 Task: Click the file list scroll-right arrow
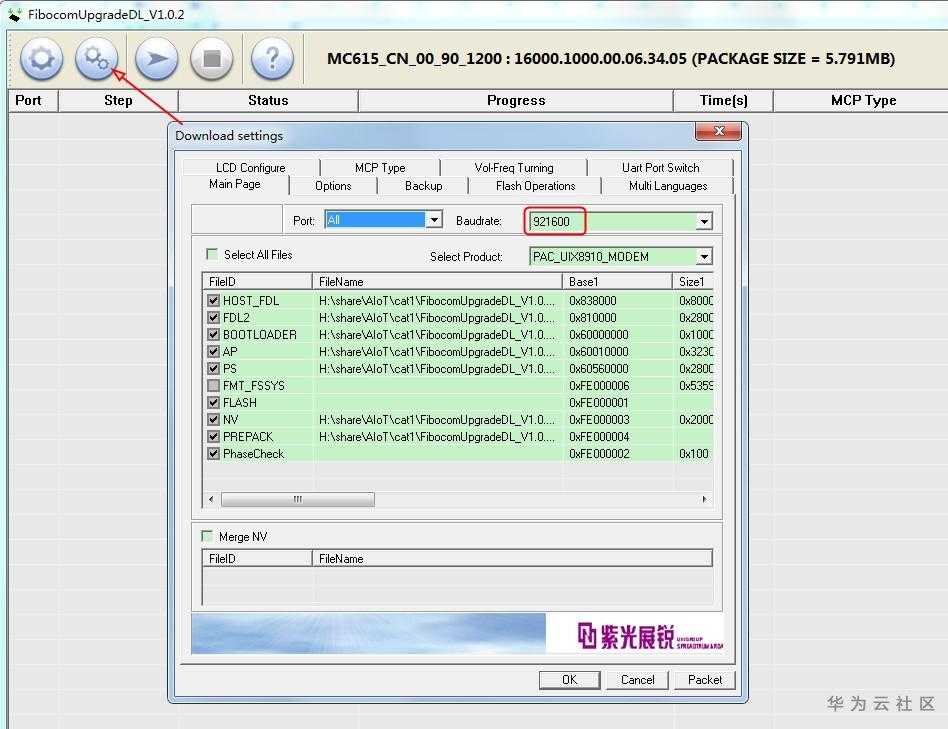[704, 499]
